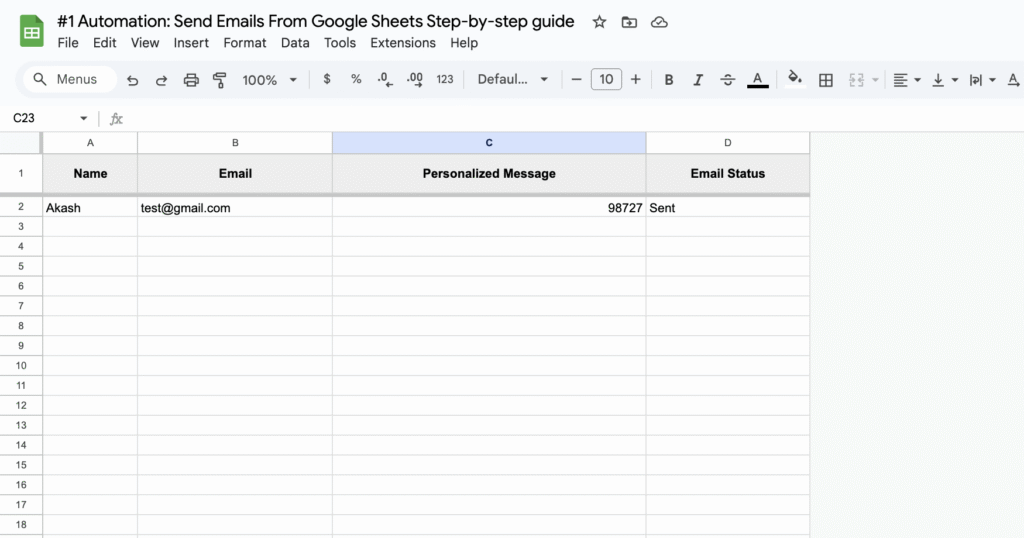This screenshot has width=1024, height=538.
Task: Decrease font size with minus button
Action: [x=576, y=80]
